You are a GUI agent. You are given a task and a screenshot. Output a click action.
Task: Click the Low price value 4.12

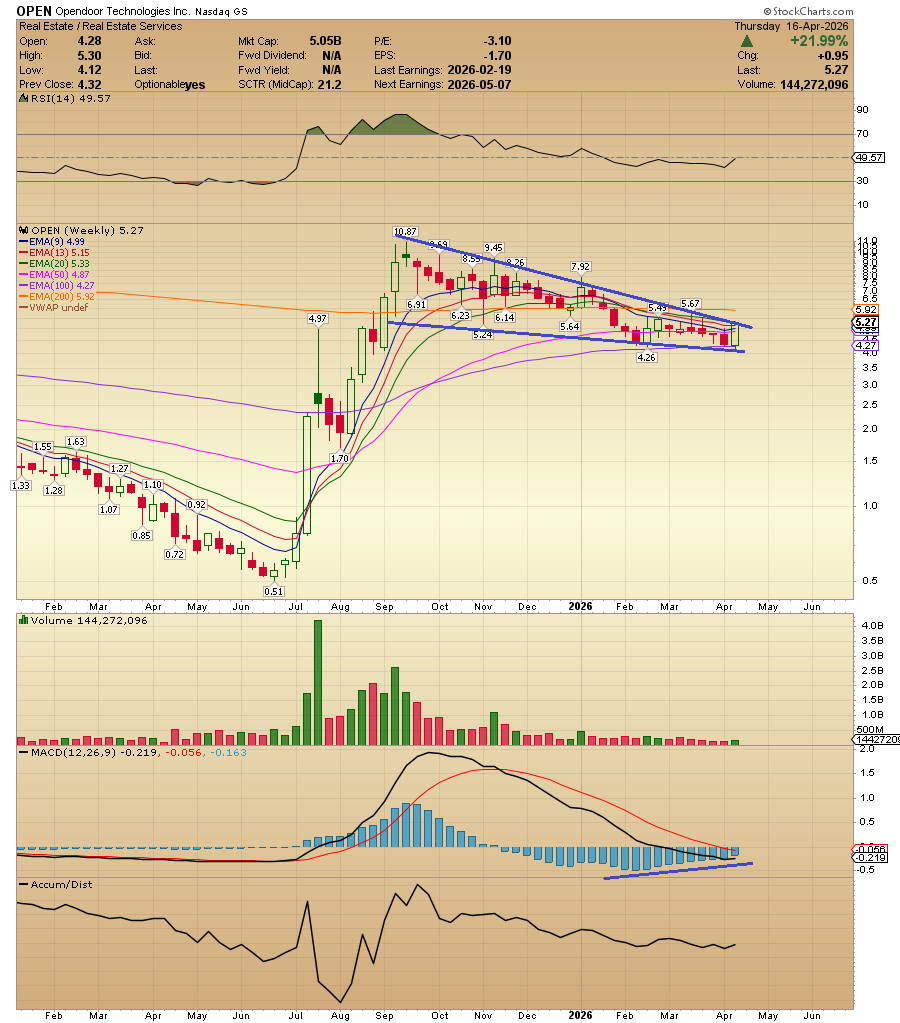[89, 70]
